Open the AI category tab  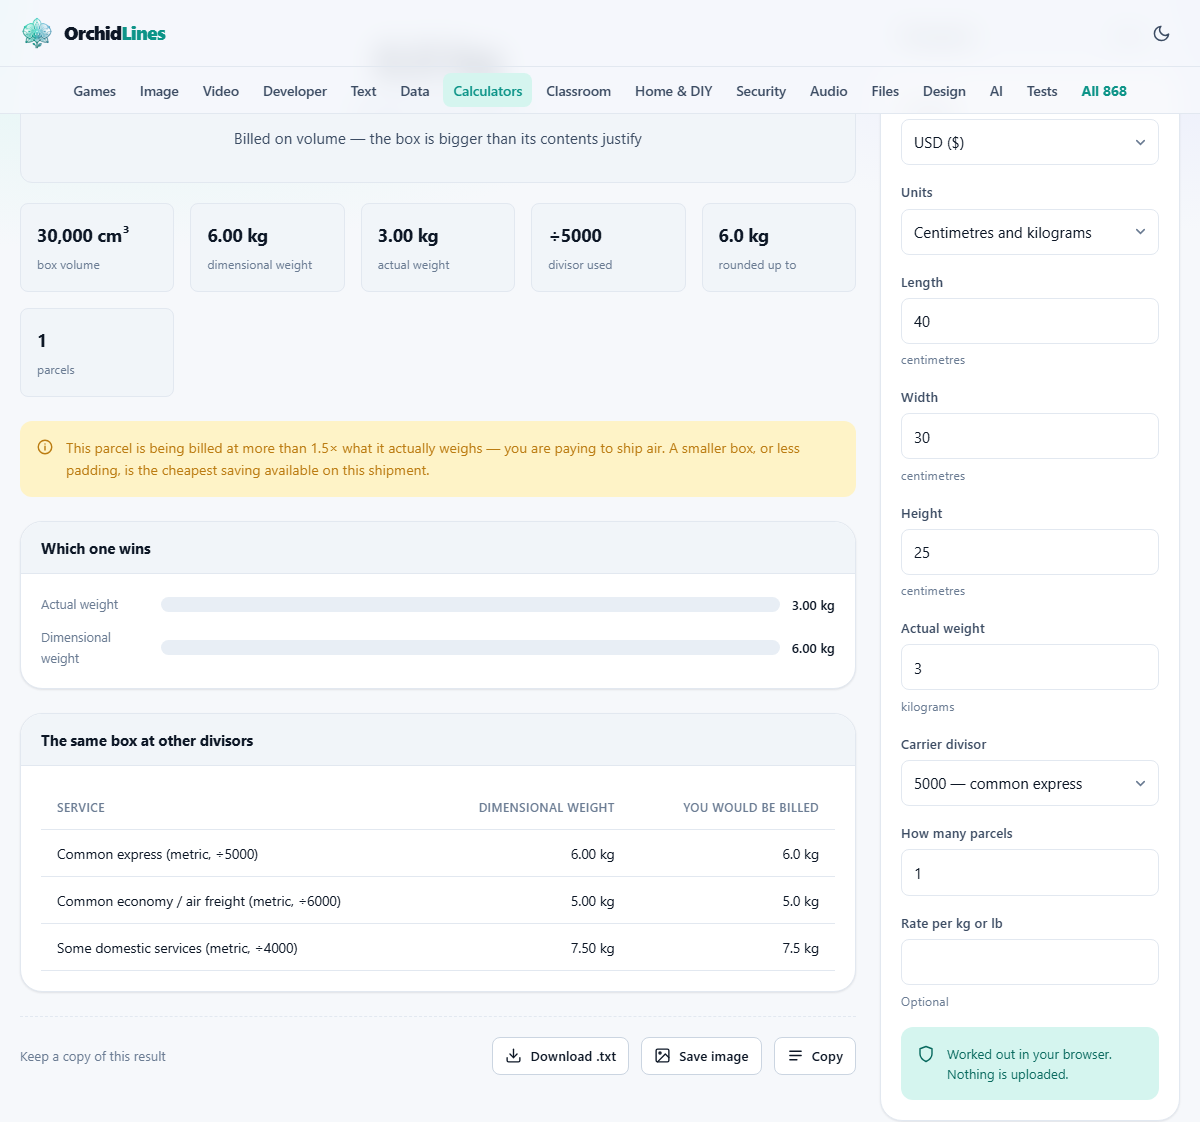(996, 91)
